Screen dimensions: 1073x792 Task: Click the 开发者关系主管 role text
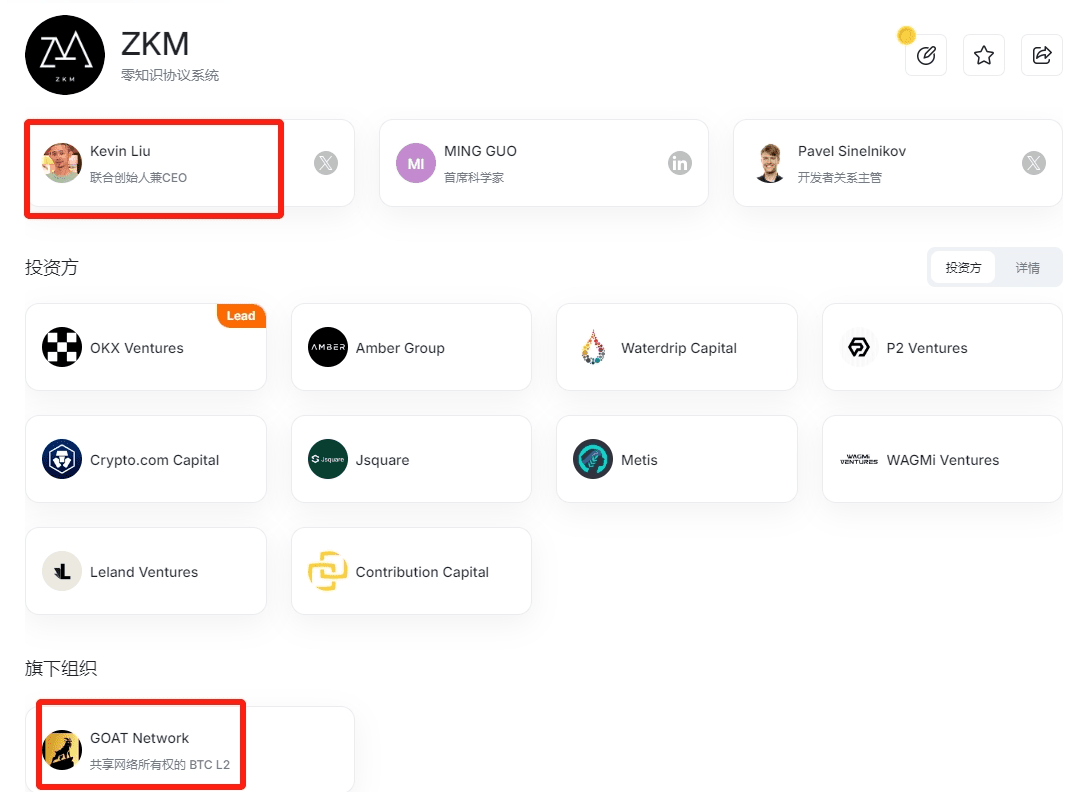(840, 177)
